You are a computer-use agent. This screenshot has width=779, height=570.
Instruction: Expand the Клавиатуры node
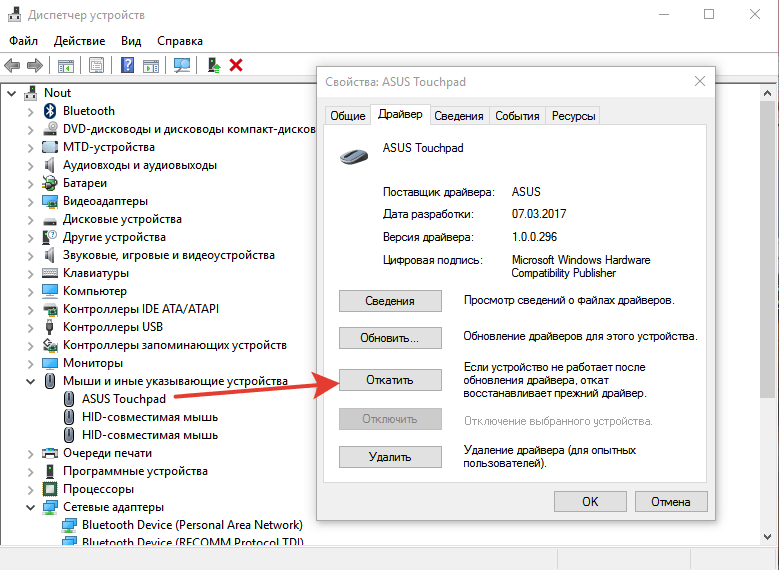coord(30,274)
